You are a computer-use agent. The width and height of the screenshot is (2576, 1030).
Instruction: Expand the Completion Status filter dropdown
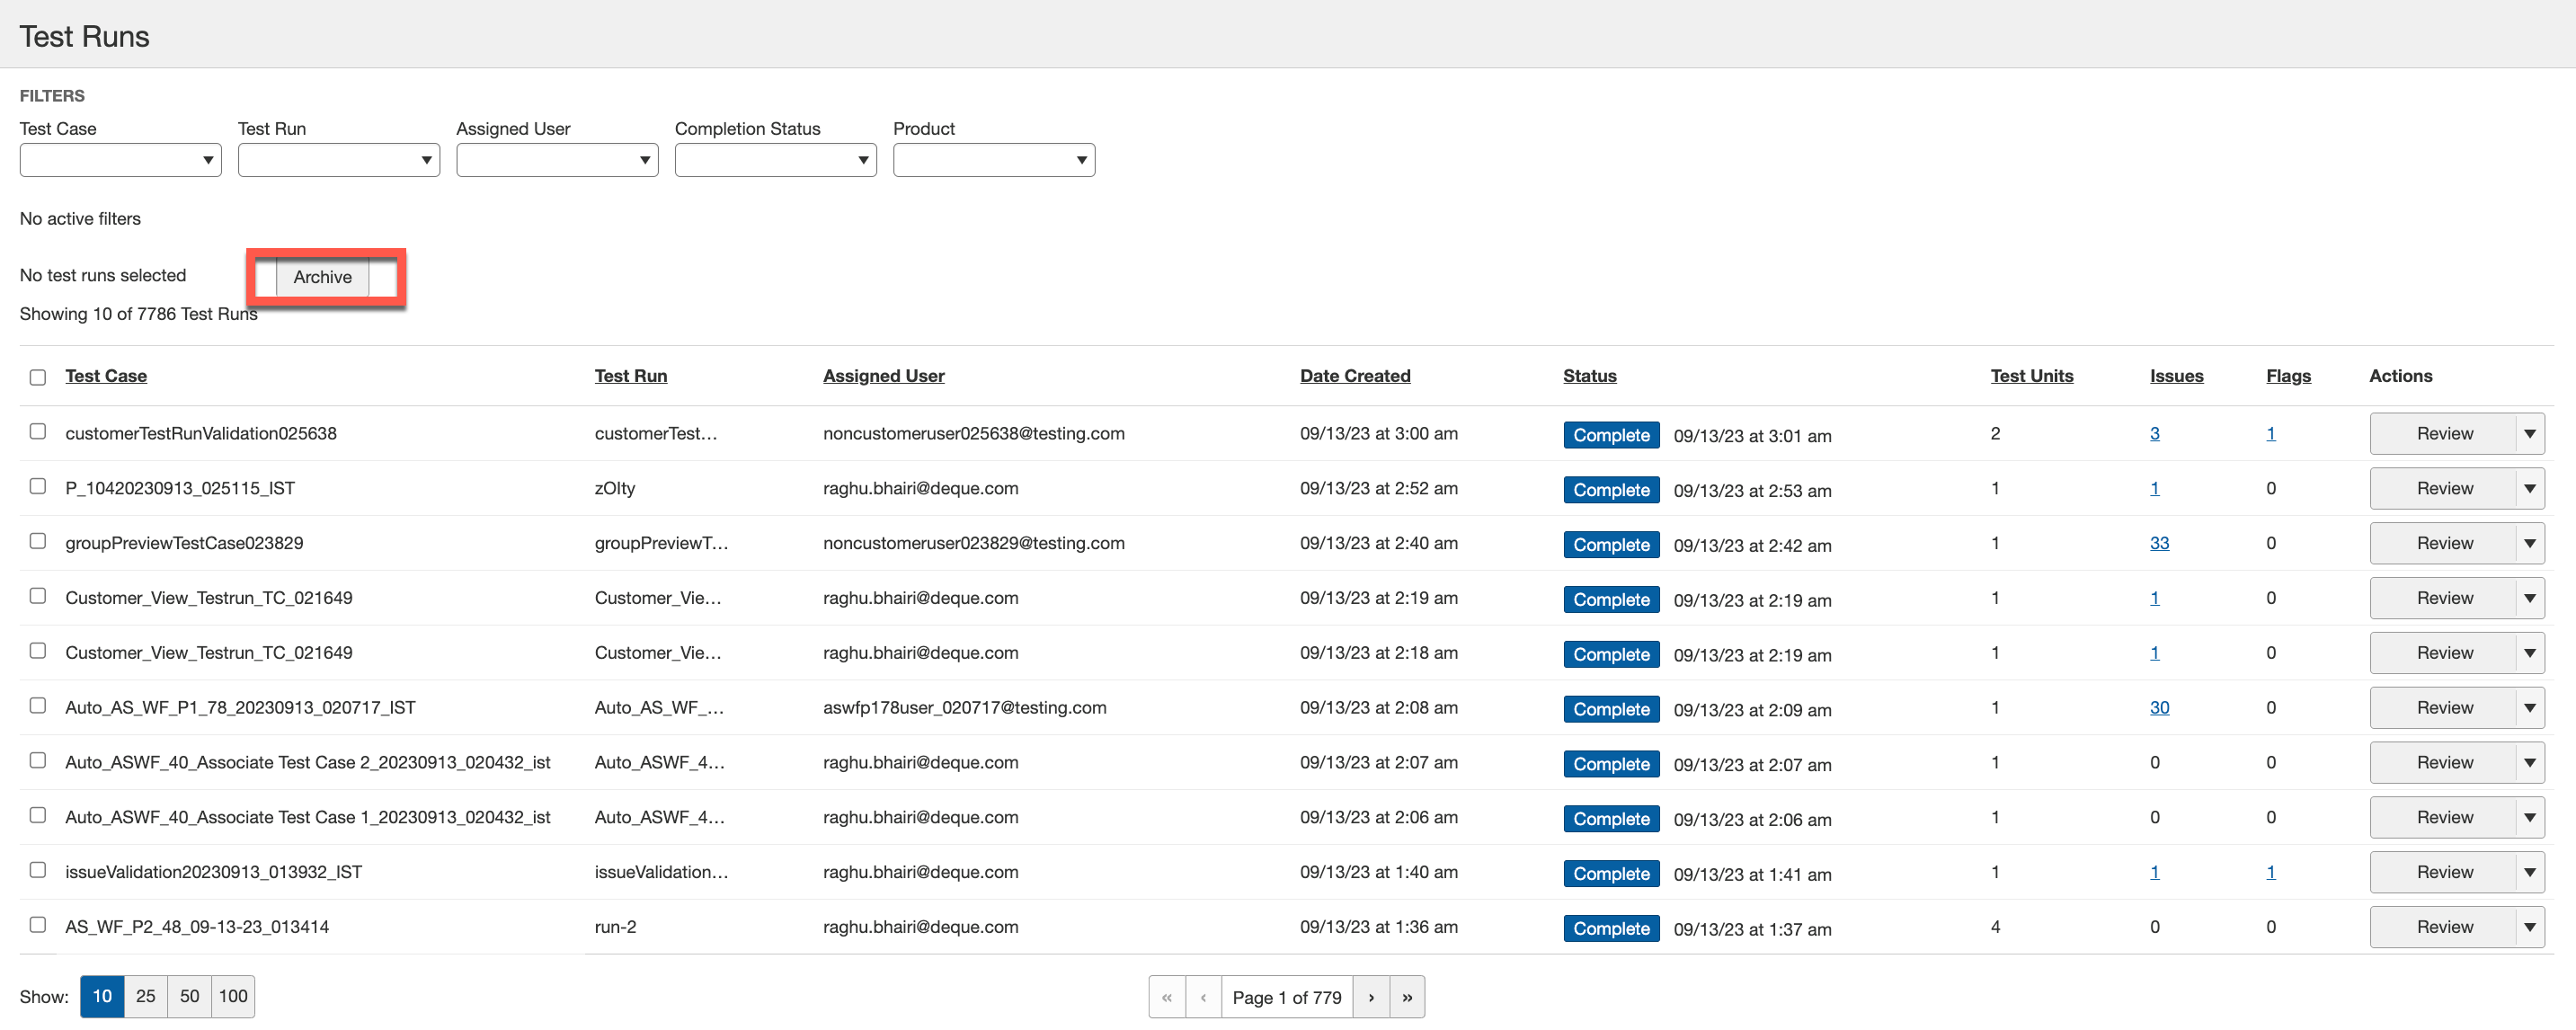(775, 160)
